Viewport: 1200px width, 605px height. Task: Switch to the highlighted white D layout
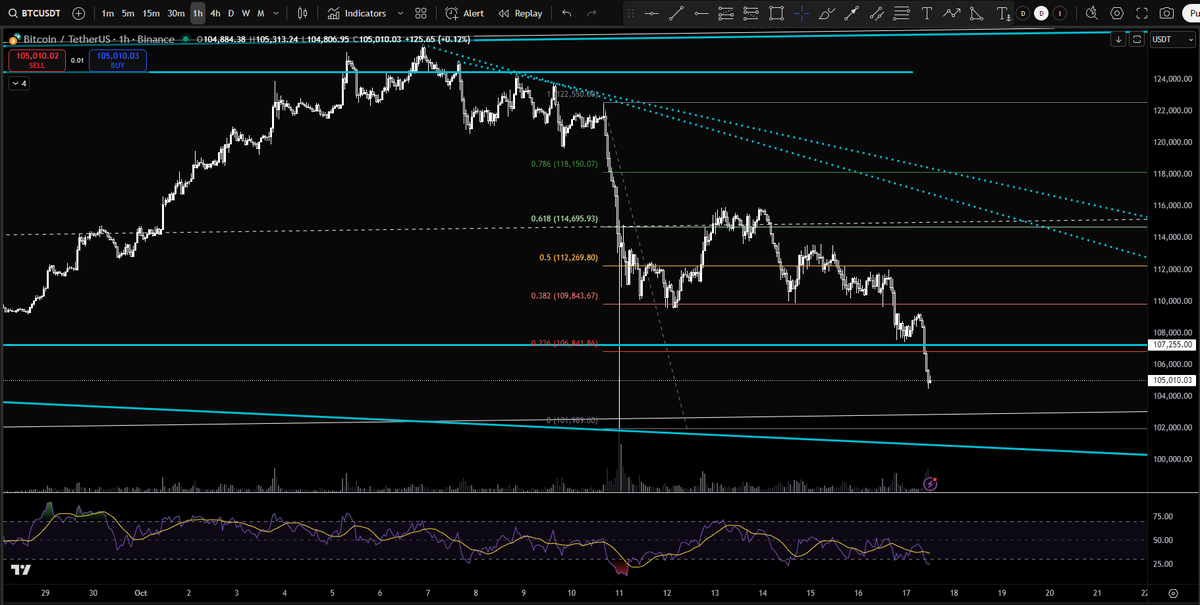(x=1041, y=13)
